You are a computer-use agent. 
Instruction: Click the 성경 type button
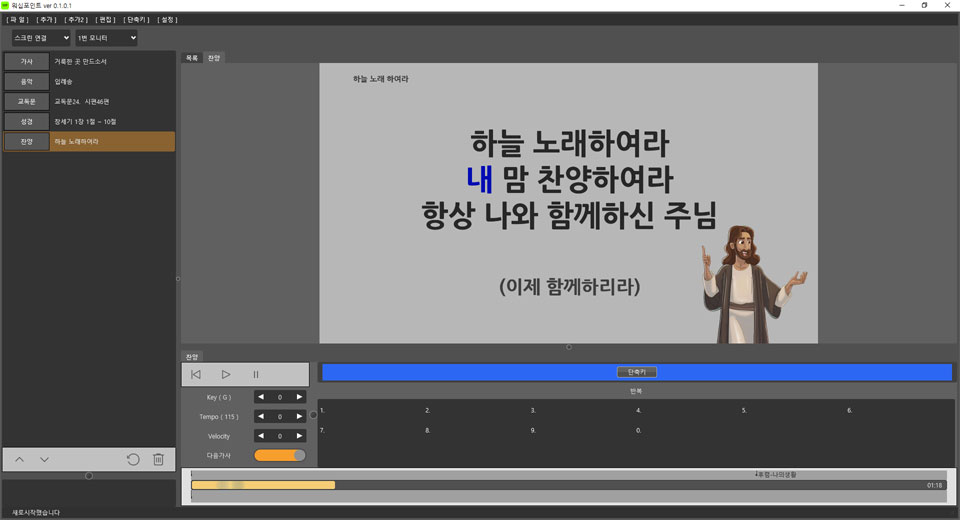(26, 121)
